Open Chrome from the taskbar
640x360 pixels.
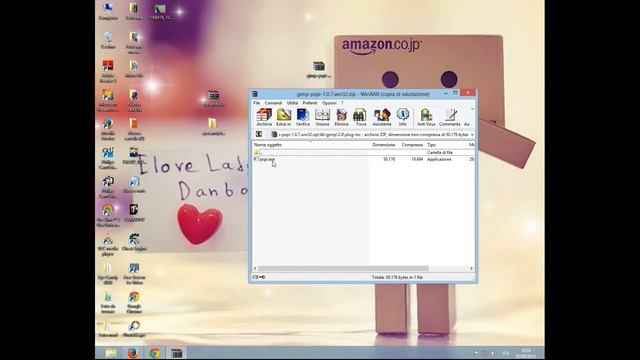154,353
